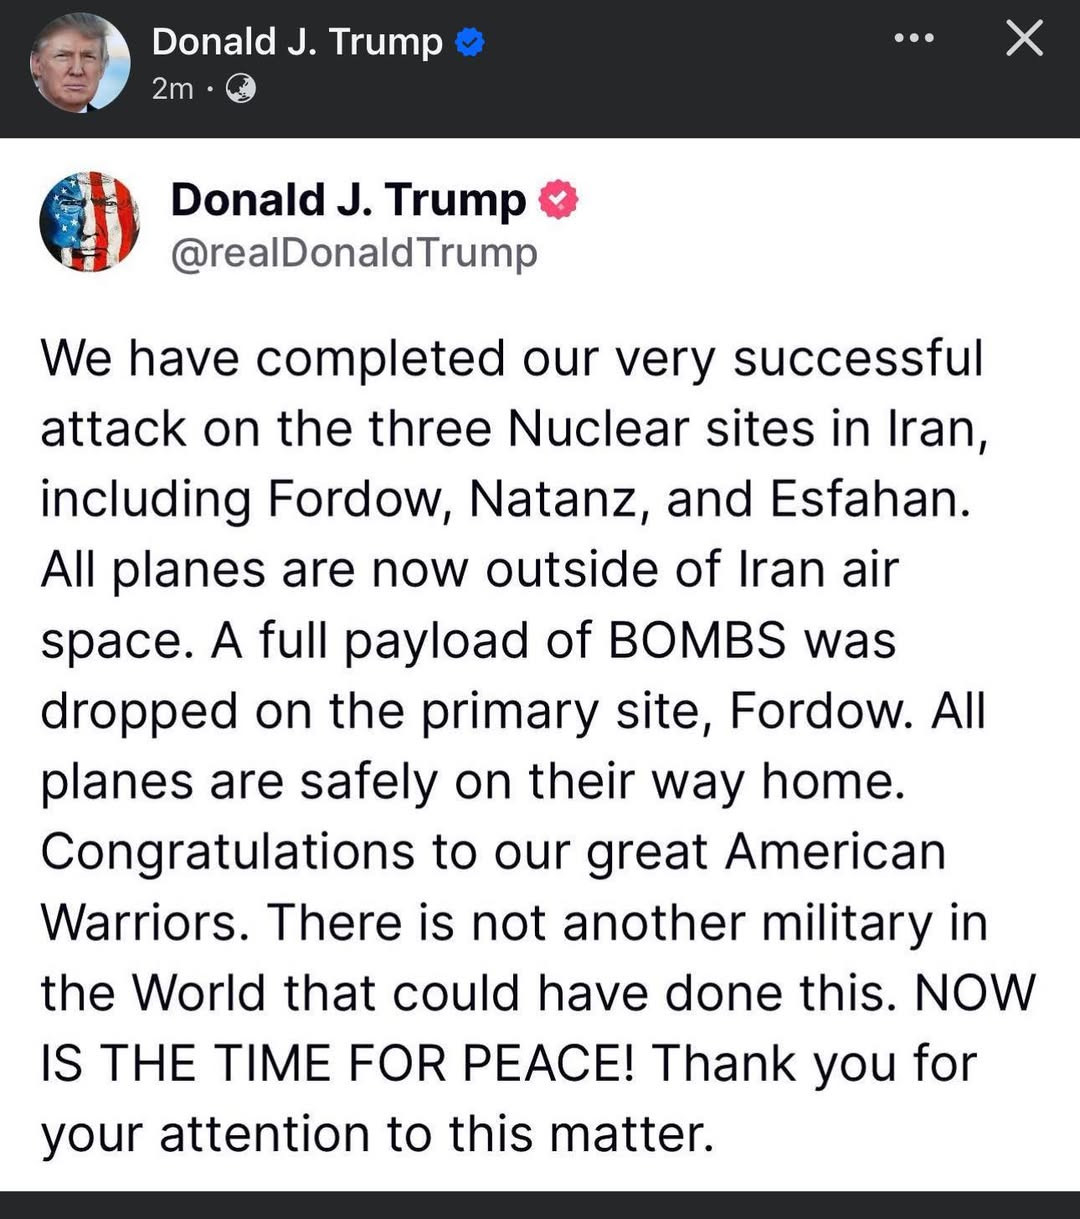
Task: Click the globe public-audience icon
Action: (x=241, y=89)
